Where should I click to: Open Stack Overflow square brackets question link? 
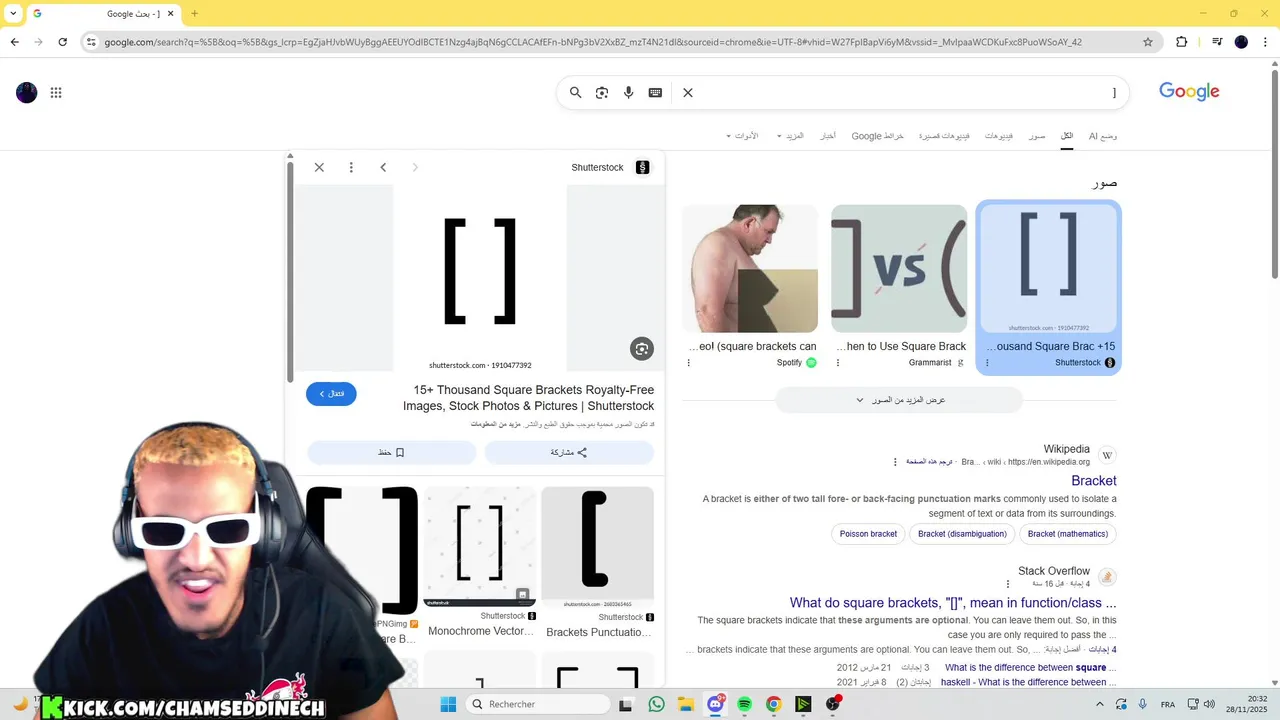click(x=953, y=603)
